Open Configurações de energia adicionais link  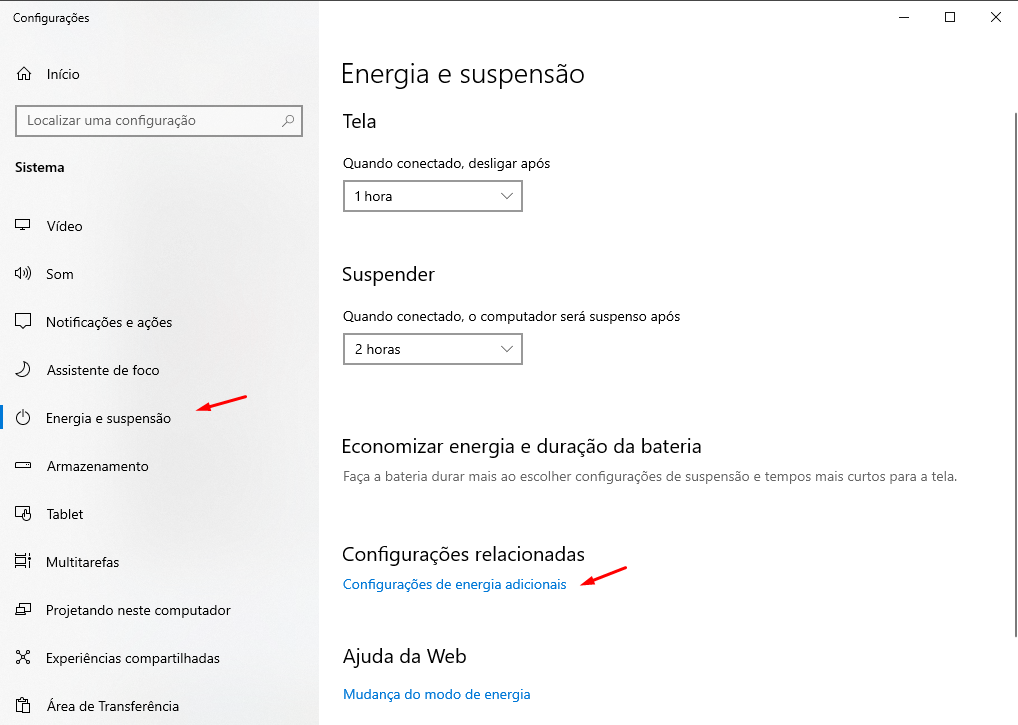[454, 584]
